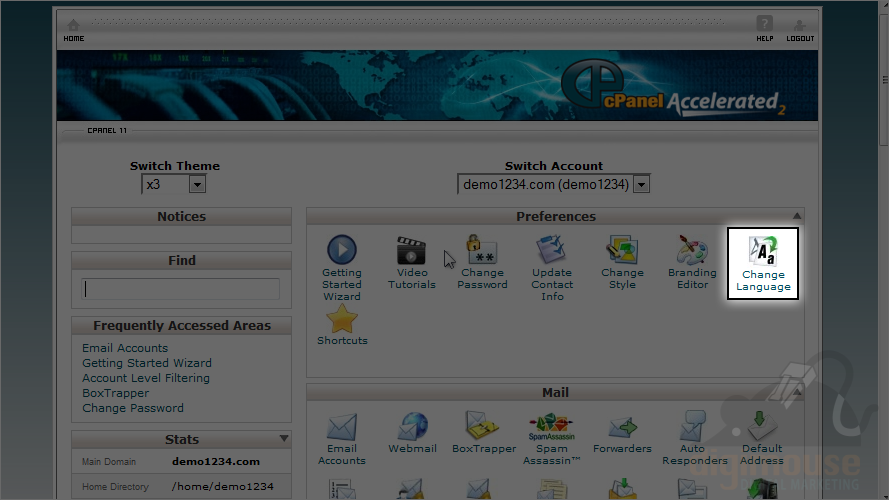Screen dimensions: 889x500
Task: Open the Change Language icon
Action: click(x=763, y=264)
